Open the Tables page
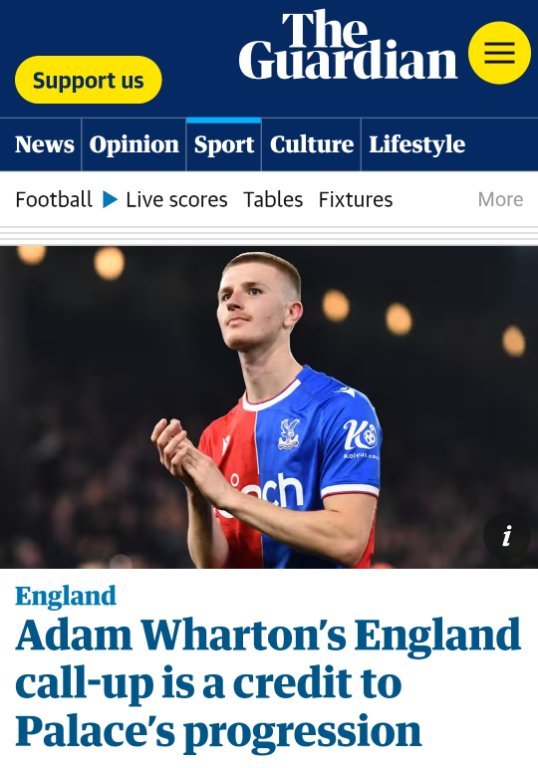Image resolution: width=538 pixels, height=768 pixels. coord(273,199)
